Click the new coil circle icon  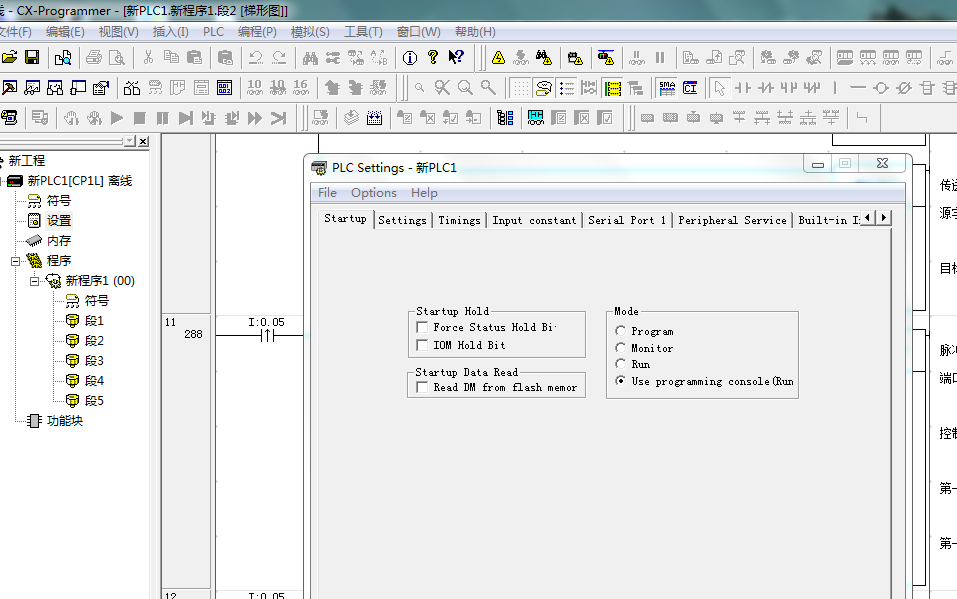[x=881, y=88]
